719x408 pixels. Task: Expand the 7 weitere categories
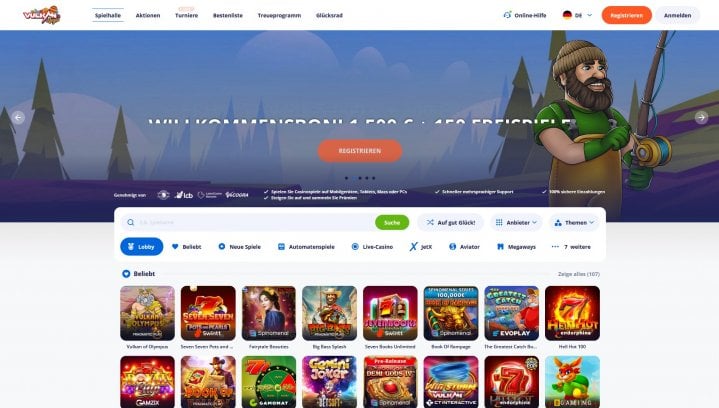point(571,247)
